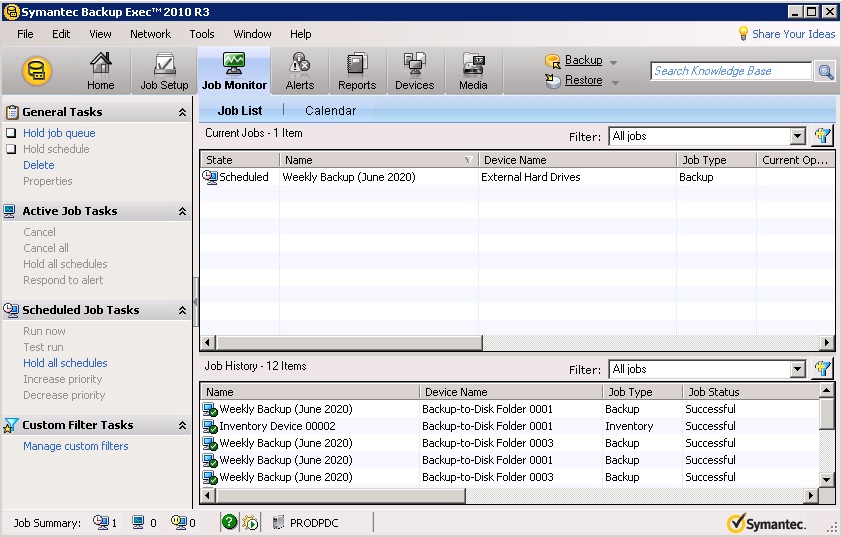Image resolution: width=842 pixels, height=537 pixels.
Task: Open the Help menu
Action: tap(301, 34)
